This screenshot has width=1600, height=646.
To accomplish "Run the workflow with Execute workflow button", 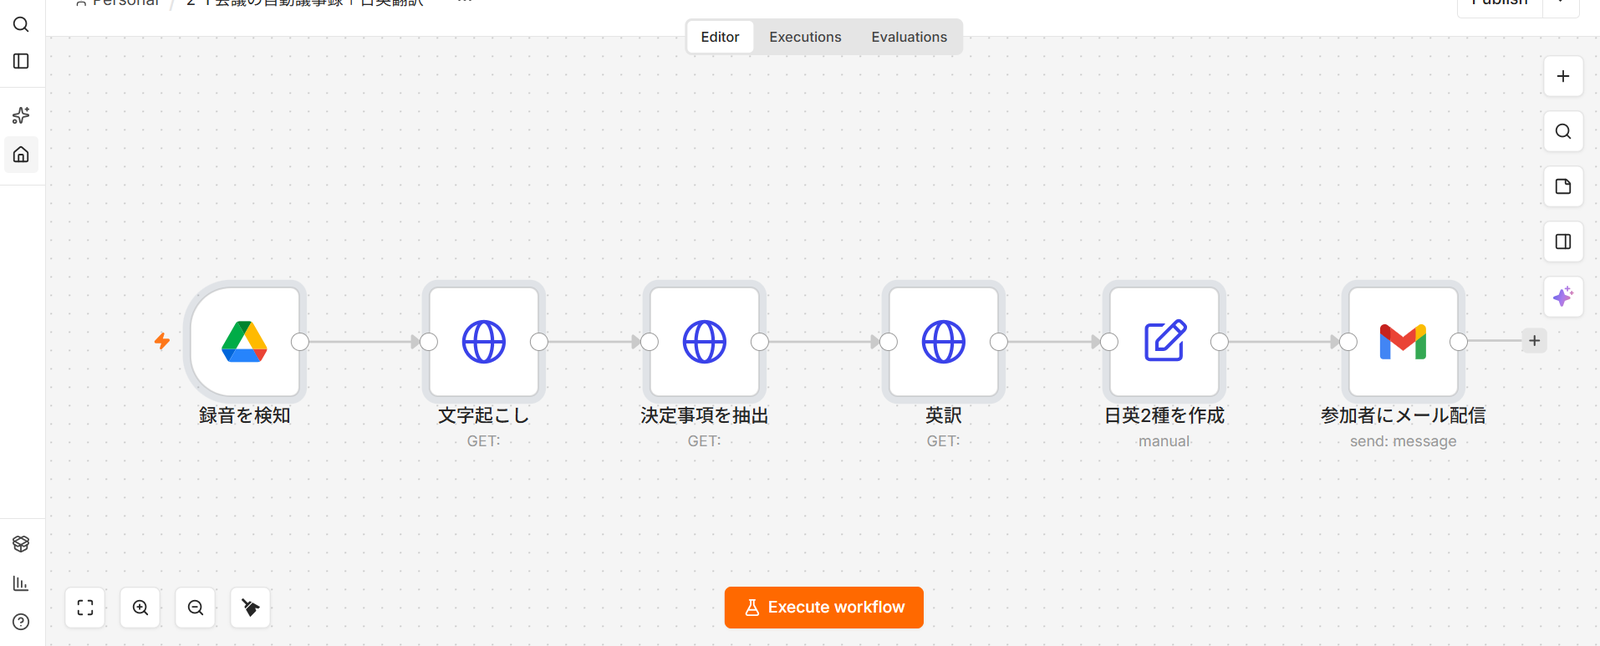I will point(824,608).
